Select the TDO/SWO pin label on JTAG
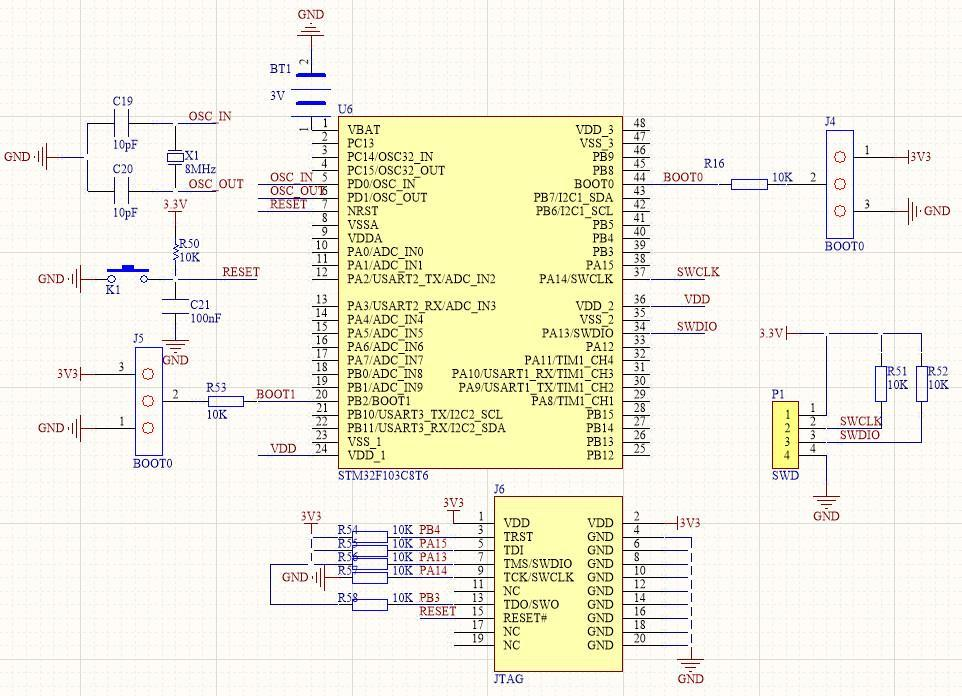The image size is (962, 696). (531, 605)
